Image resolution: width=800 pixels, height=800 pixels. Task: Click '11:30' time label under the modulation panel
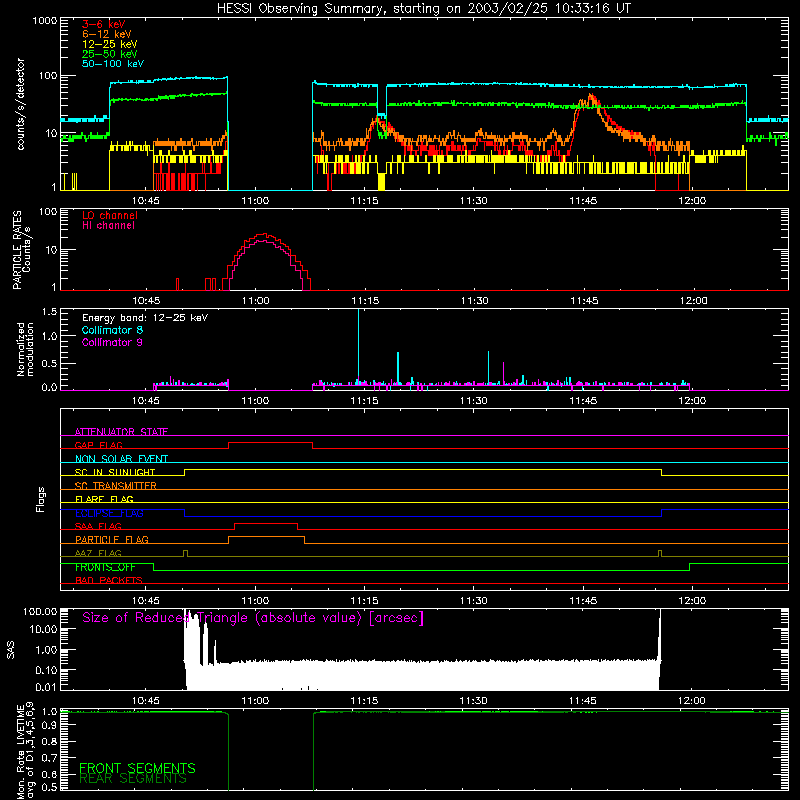tap(473, 401)
